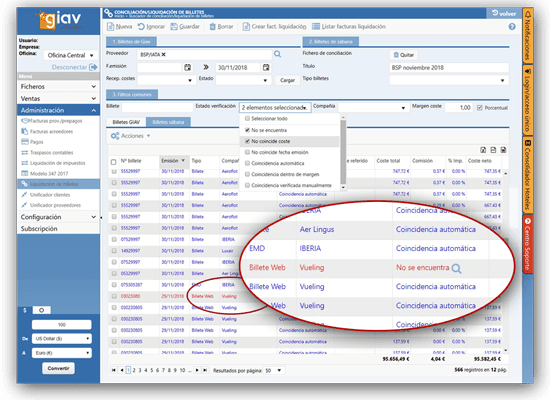
Task: Open the Notificaciones side tab
Action: (528, 35)
